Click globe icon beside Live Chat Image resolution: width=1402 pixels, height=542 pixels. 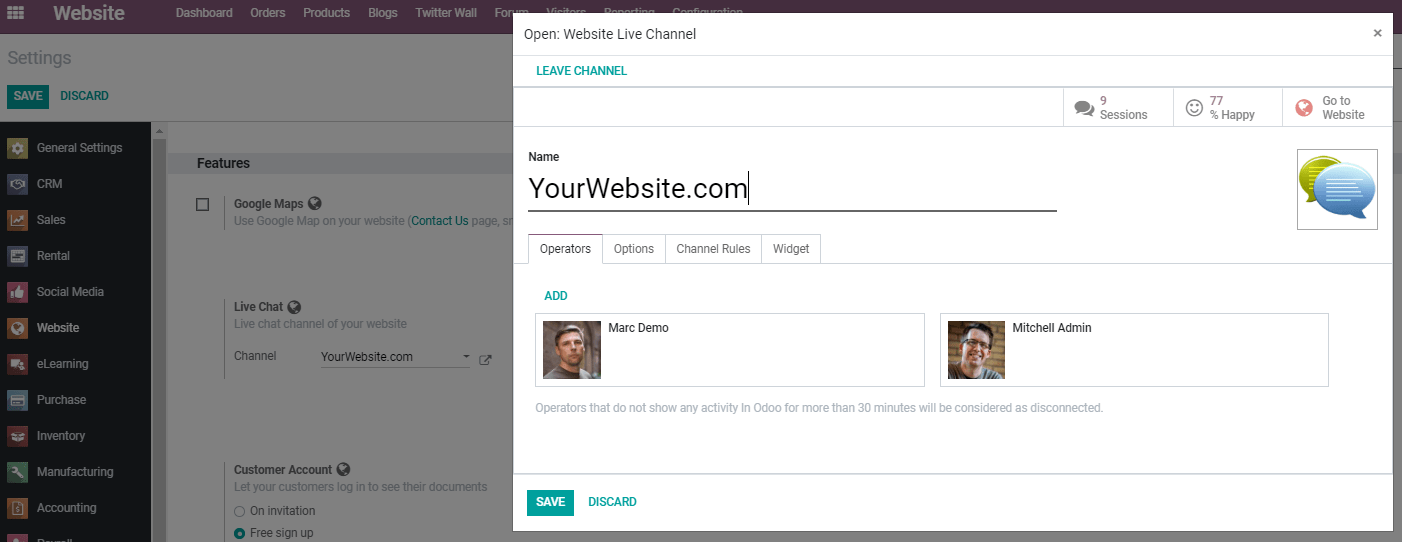(294, 307)
